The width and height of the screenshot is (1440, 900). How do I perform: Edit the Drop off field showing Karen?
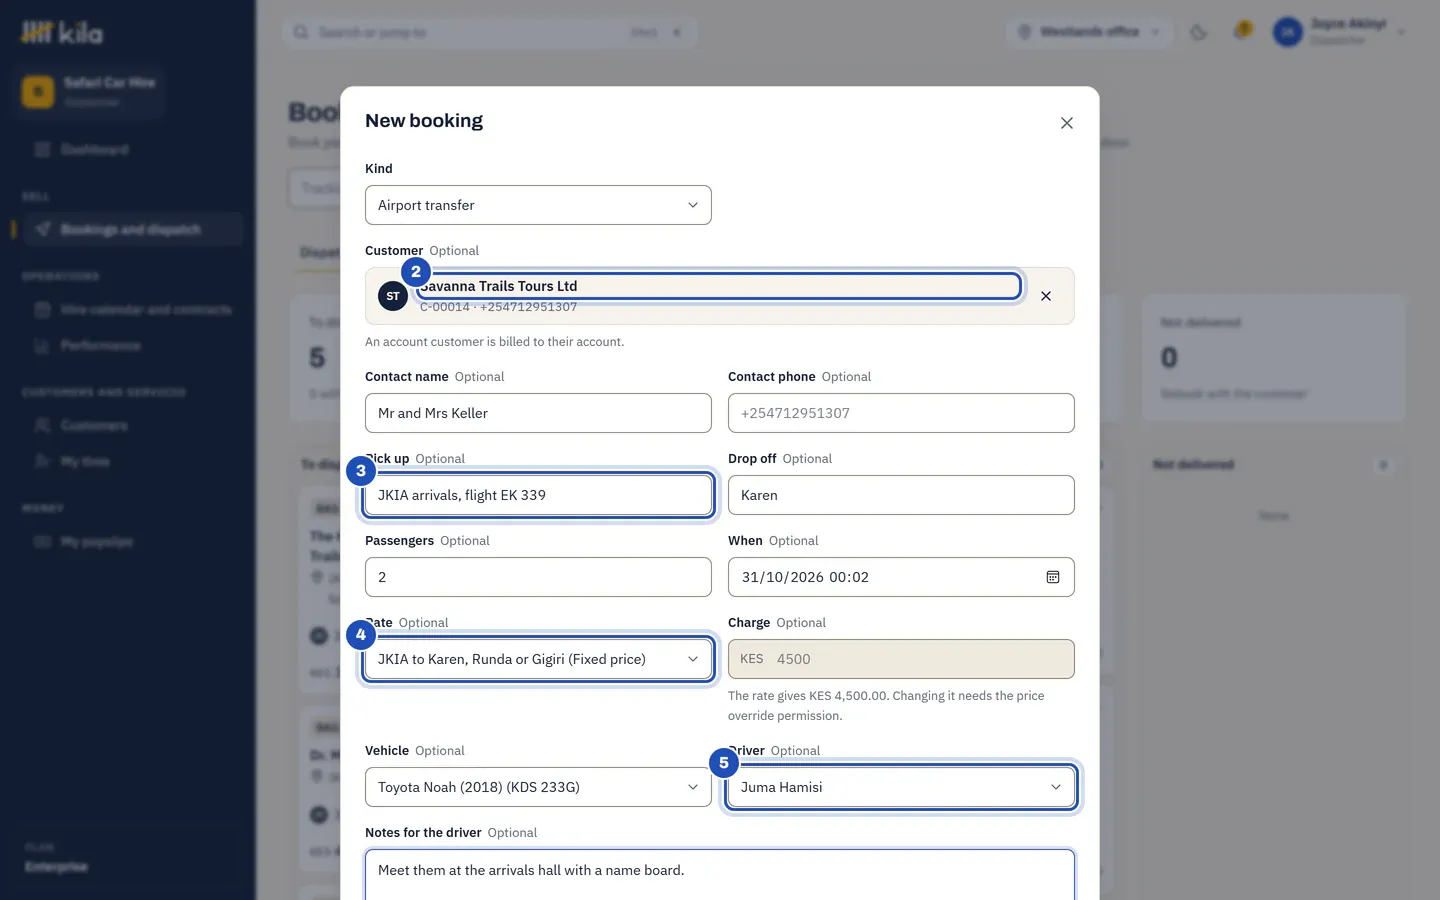[901, 495]
